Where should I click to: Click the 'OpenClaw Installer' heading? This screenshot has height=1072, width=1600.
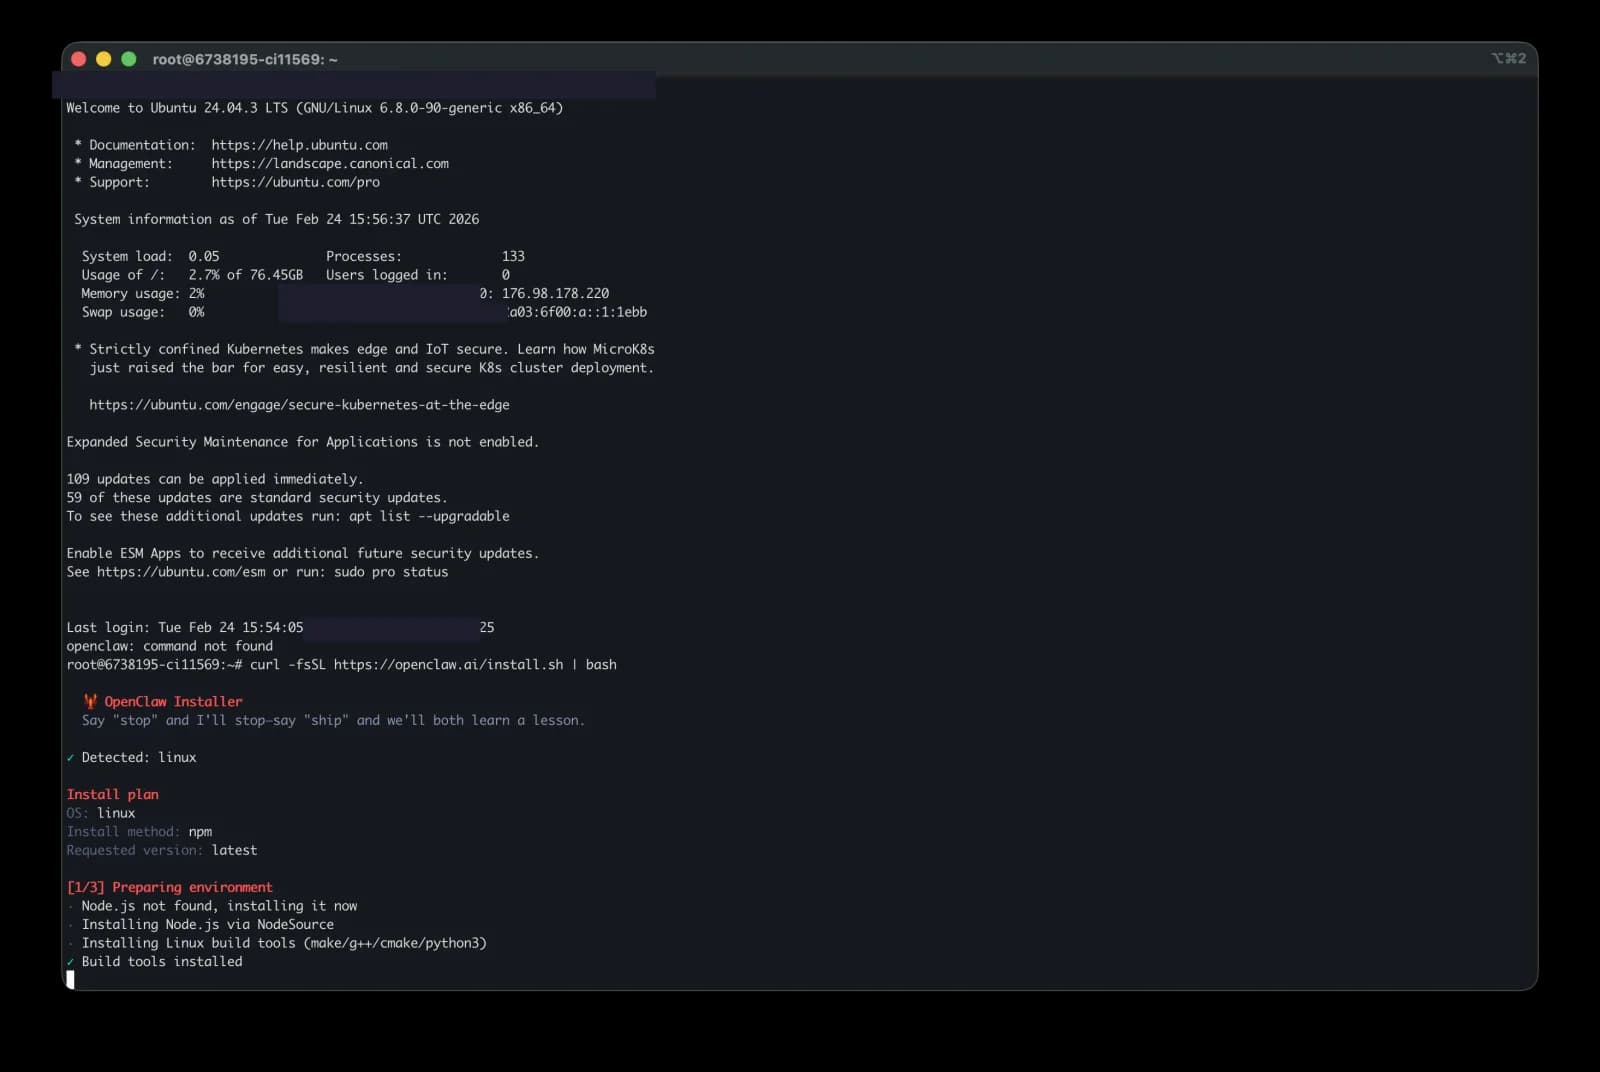click(x=173, y=702)
